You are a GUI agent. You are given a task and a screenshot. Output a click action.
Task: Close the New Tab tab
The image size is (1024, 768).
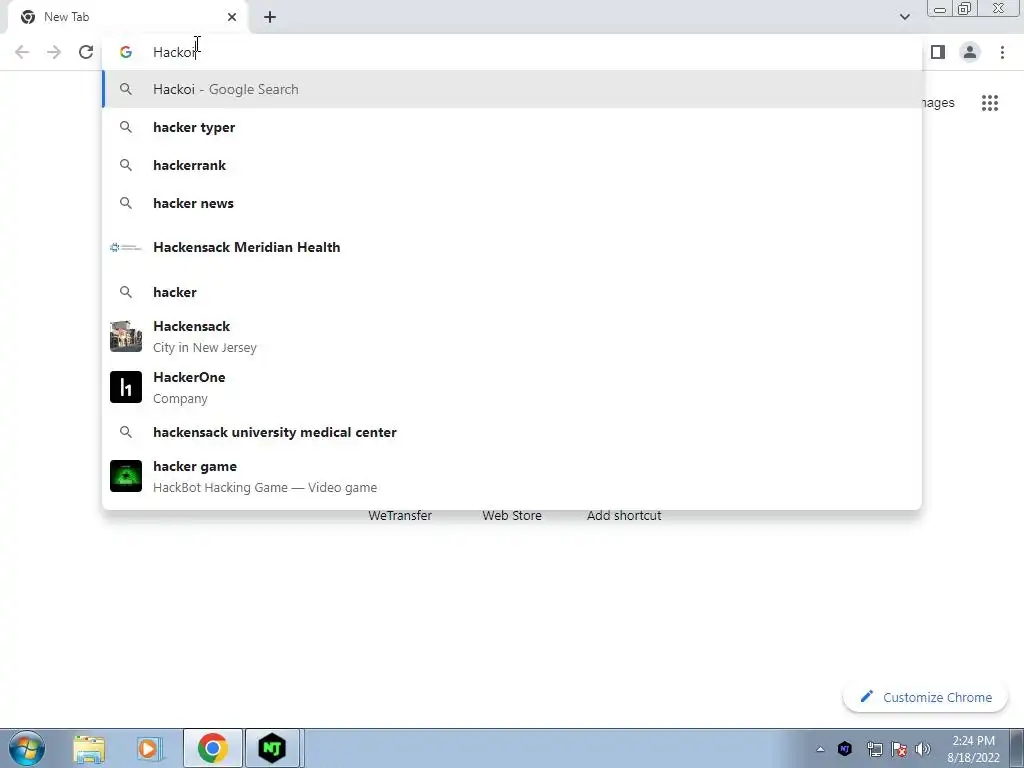232,17
